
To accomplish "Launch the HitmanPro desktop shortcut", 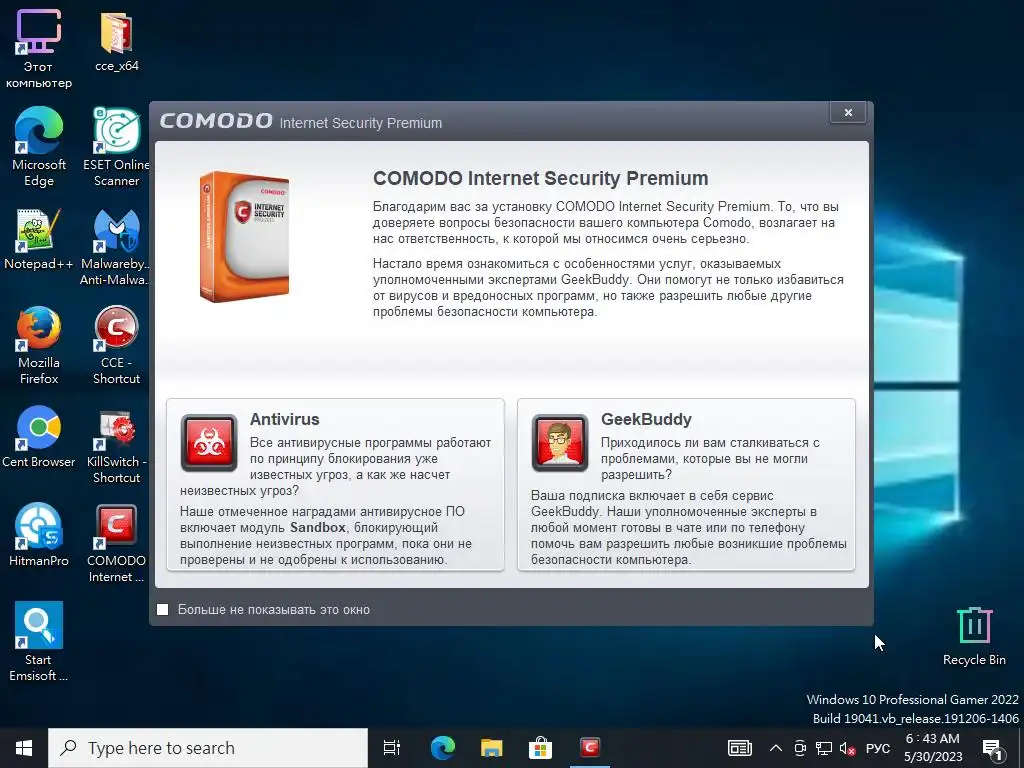I will click(x=39, y=535).
